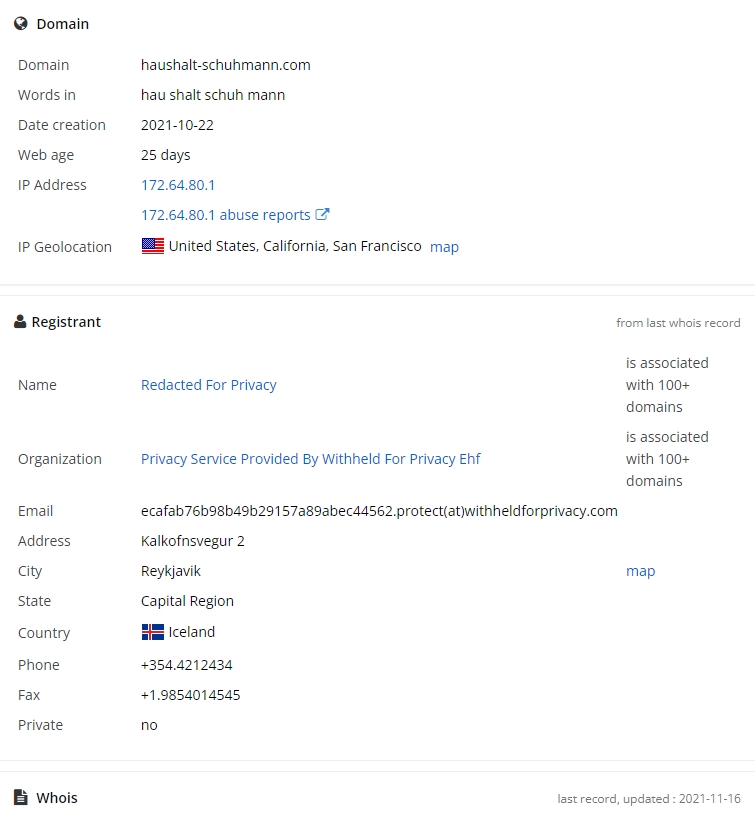755x818 pixels.
Task: Click the document icon beside Whois heading
Action: tap(21, 797)
